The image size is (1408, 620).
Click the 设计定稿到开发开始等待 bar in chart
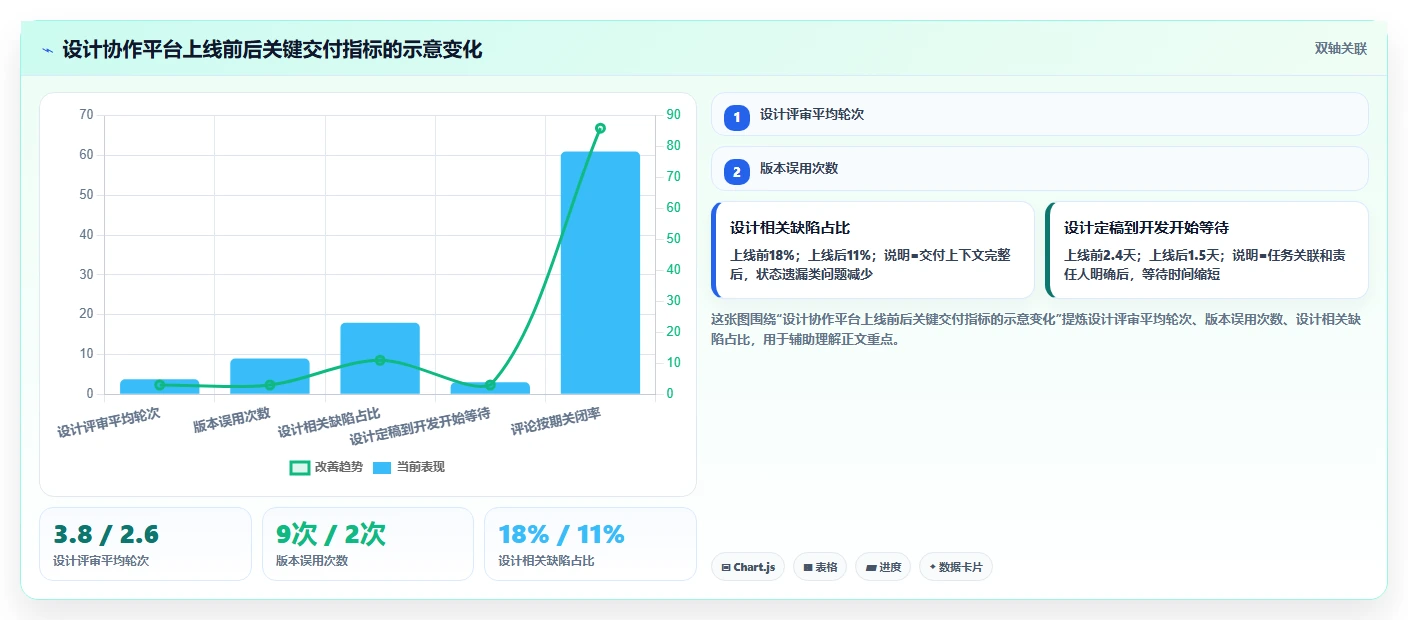[490, 388]
